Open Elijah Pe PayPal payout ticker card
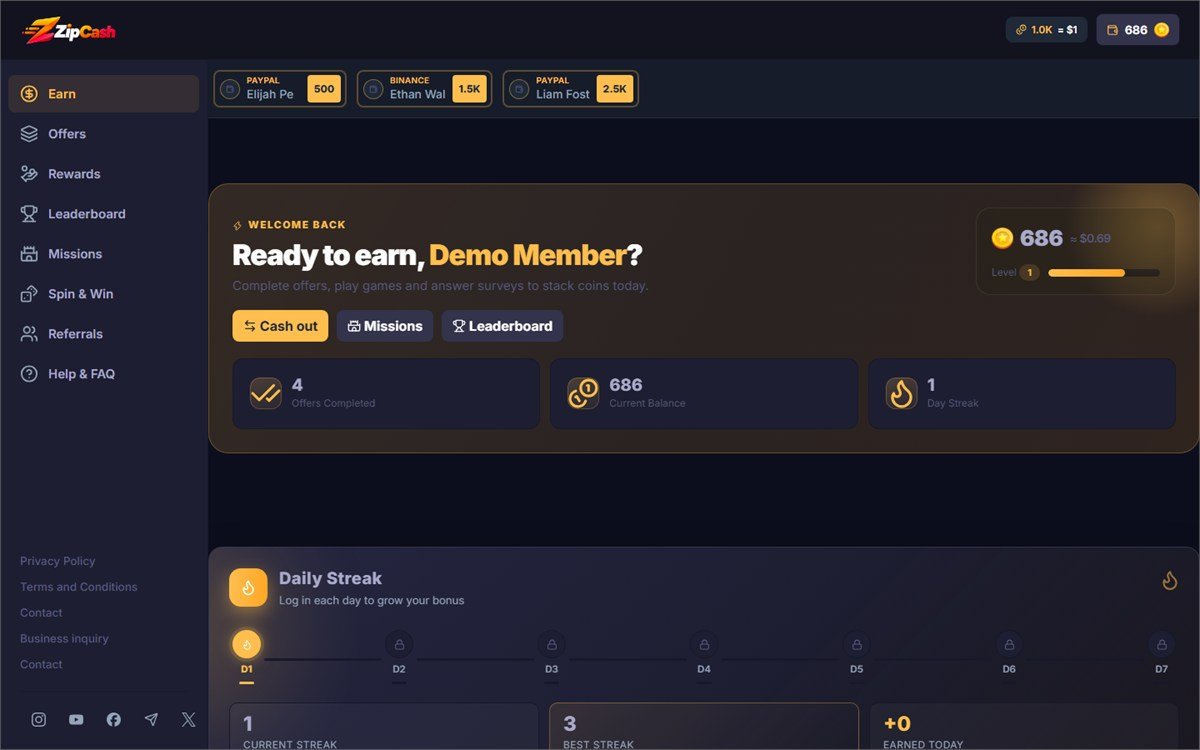This screenshot has height=750, width=1200. 279,88
